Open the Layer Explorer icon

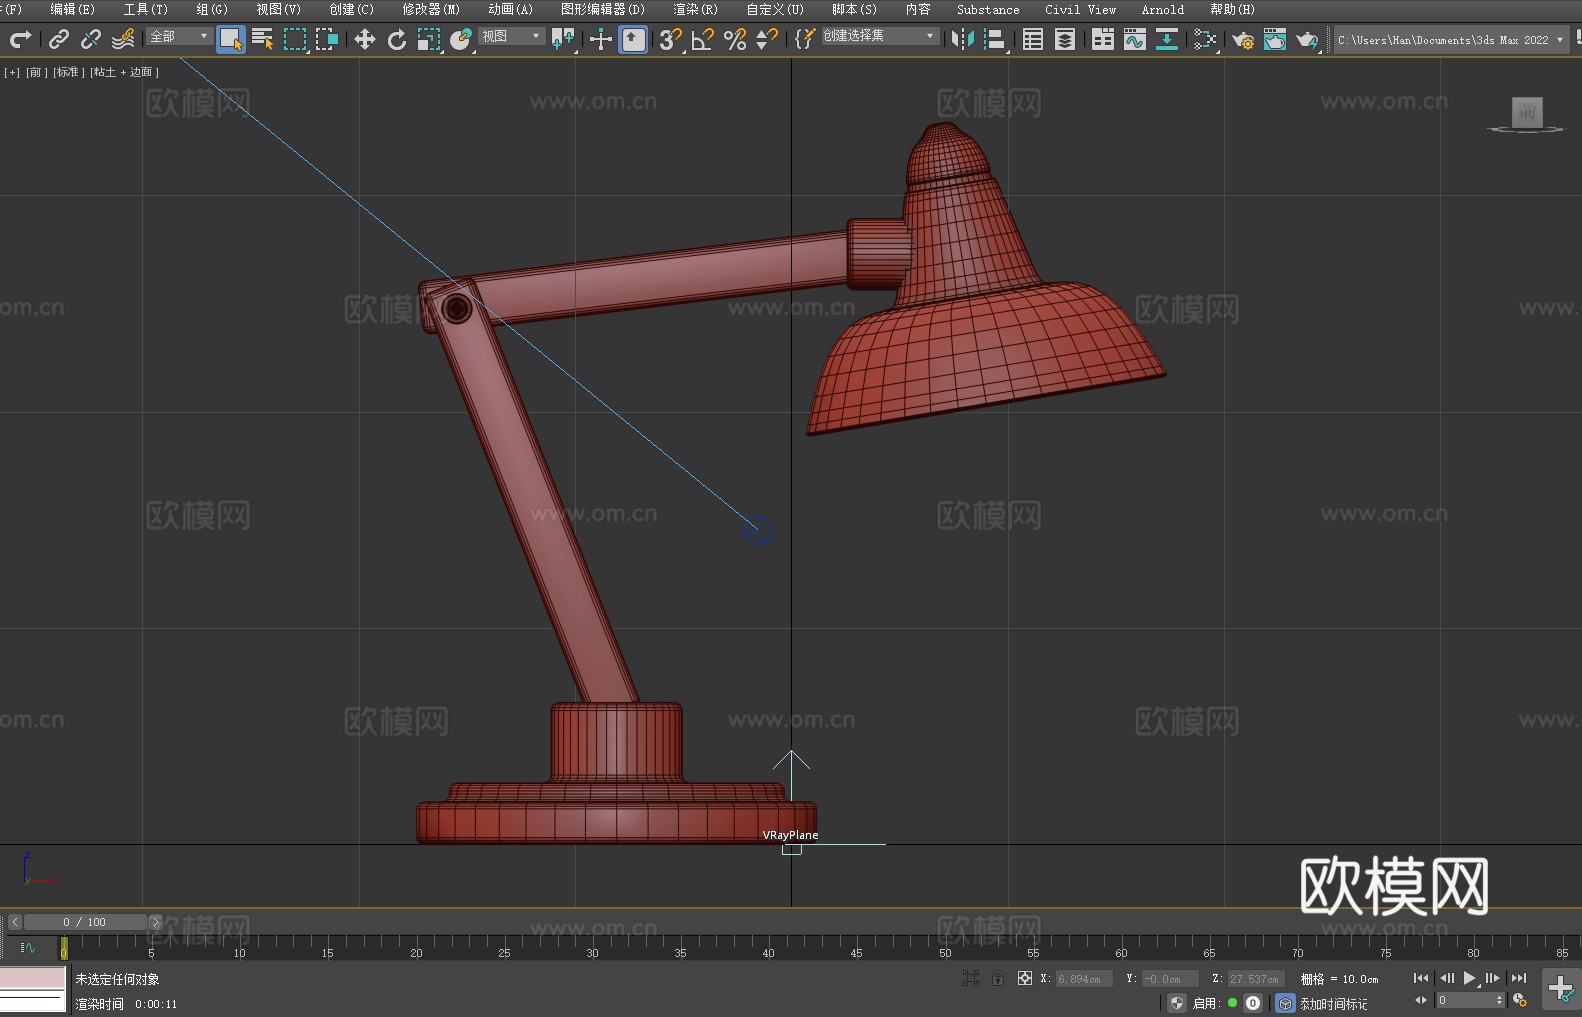1064,40
